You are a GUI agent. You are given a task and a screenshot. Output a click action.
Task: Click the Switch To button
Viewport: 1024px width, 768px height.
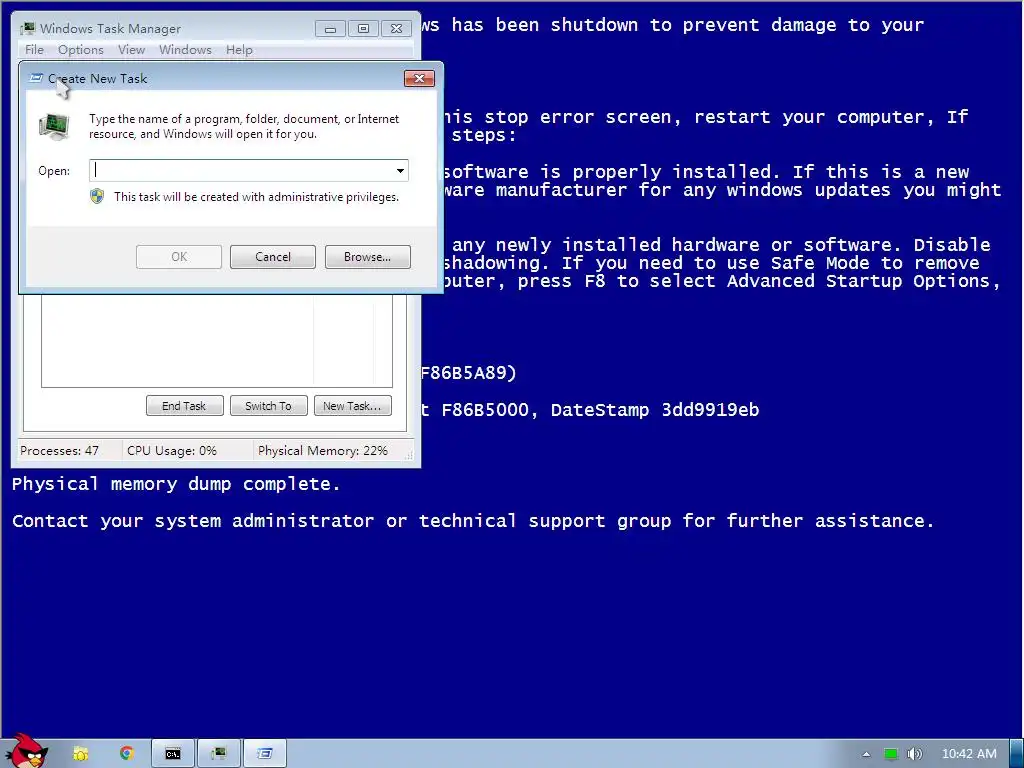268,406
